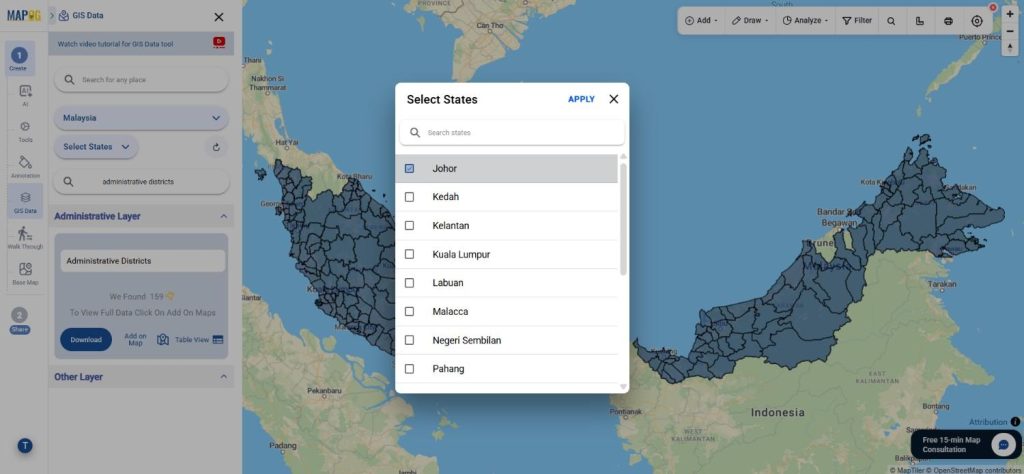Open the Draw menu
Screen dimensions: 1024x474
click(749, 21)
